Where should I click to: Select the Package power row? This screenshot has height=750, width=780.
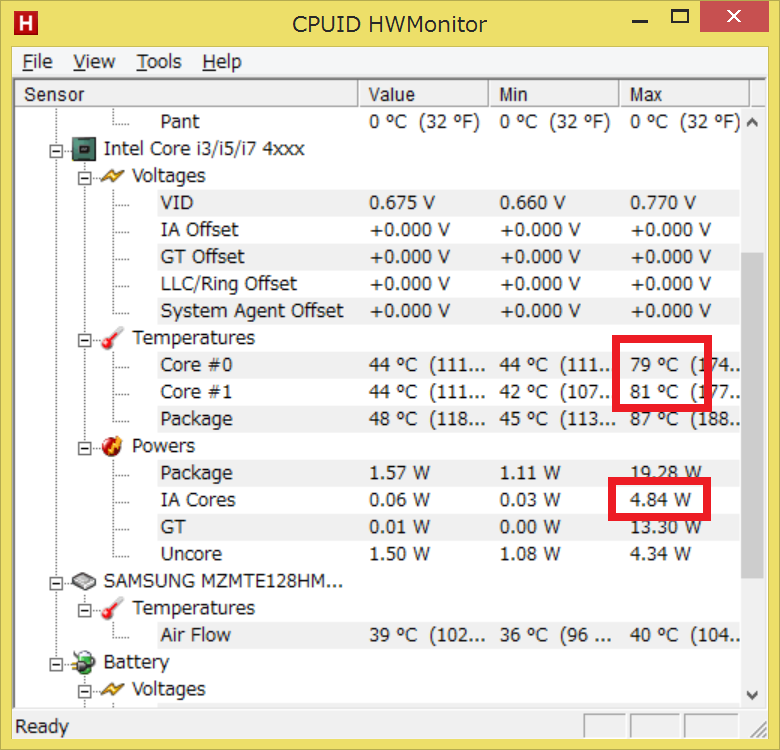click(449, 472)
